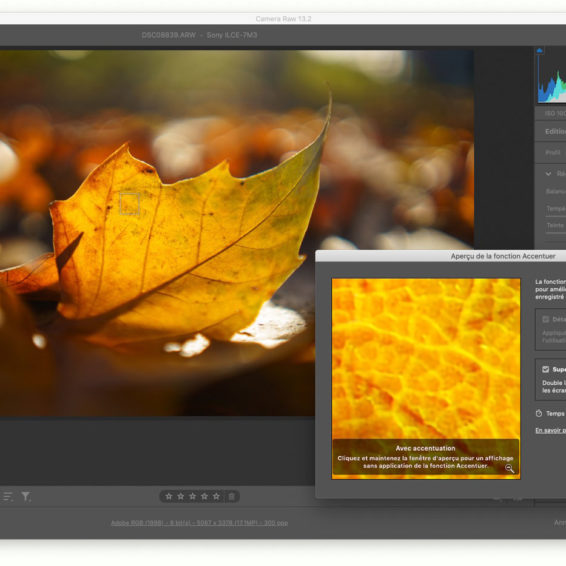
Task: Open workflow options link Adobe RGB (1998)
Action: [199, 523]
